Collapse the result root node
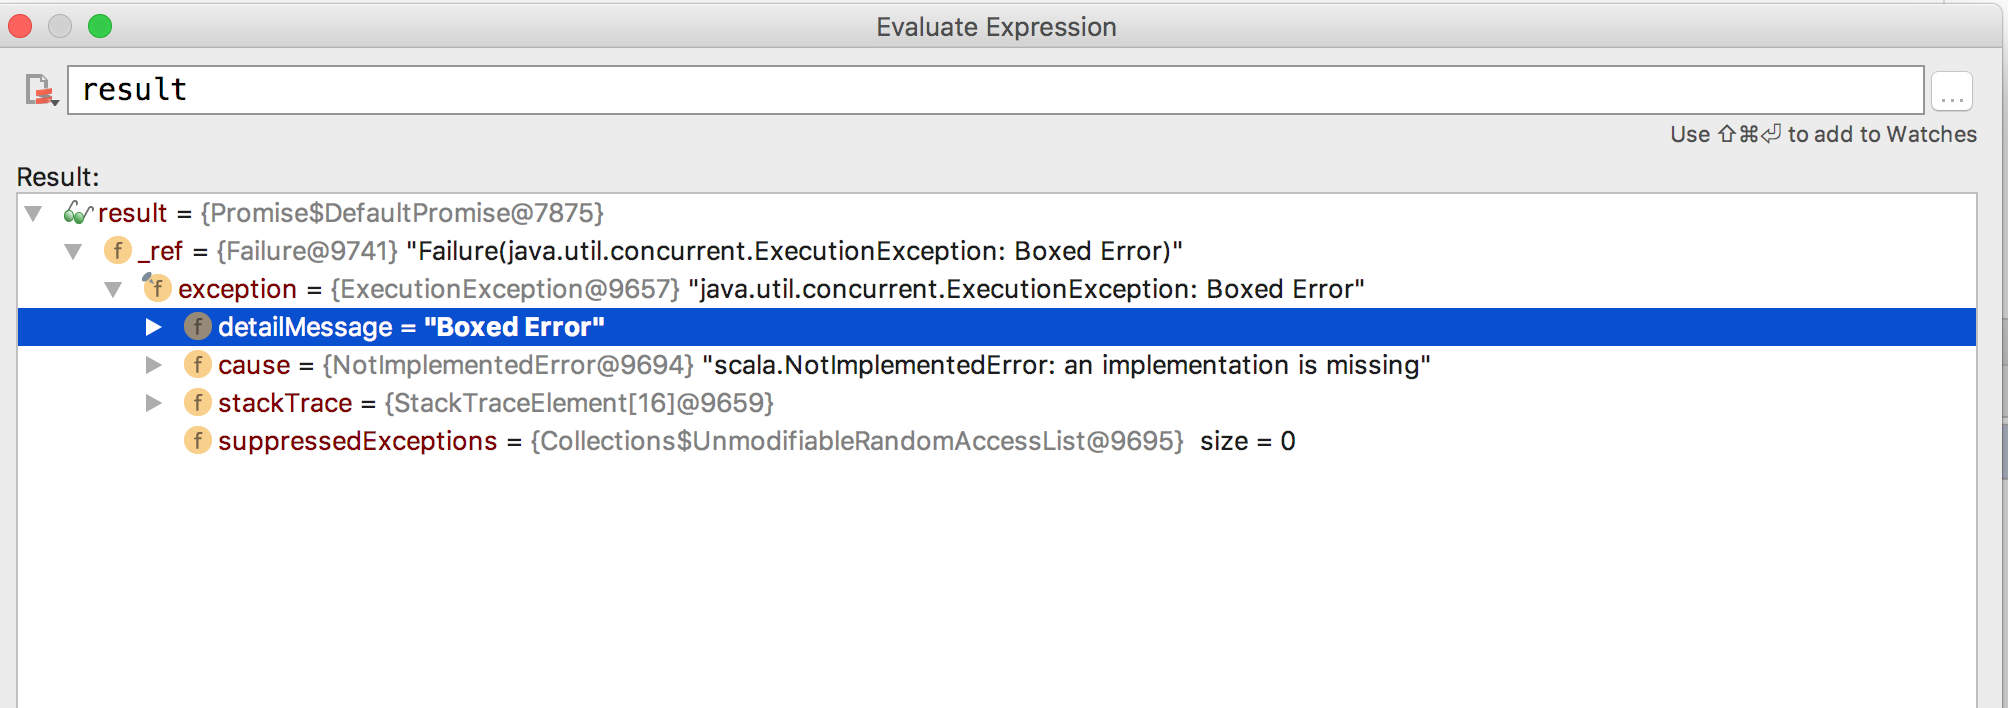Image resolution: width=2008 pixels, height=708 pixels. [x=34, y=213]
